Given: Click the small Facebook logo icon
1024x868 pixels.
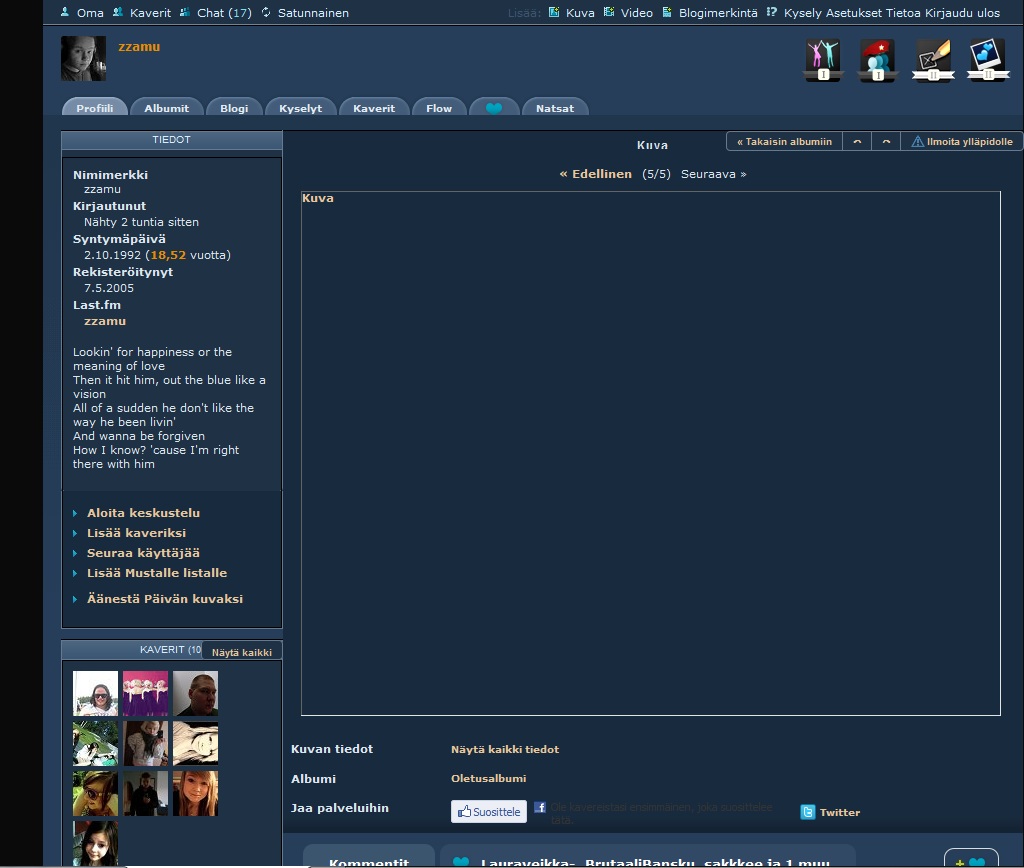Looking at the screenshot, I should point(539,807).
